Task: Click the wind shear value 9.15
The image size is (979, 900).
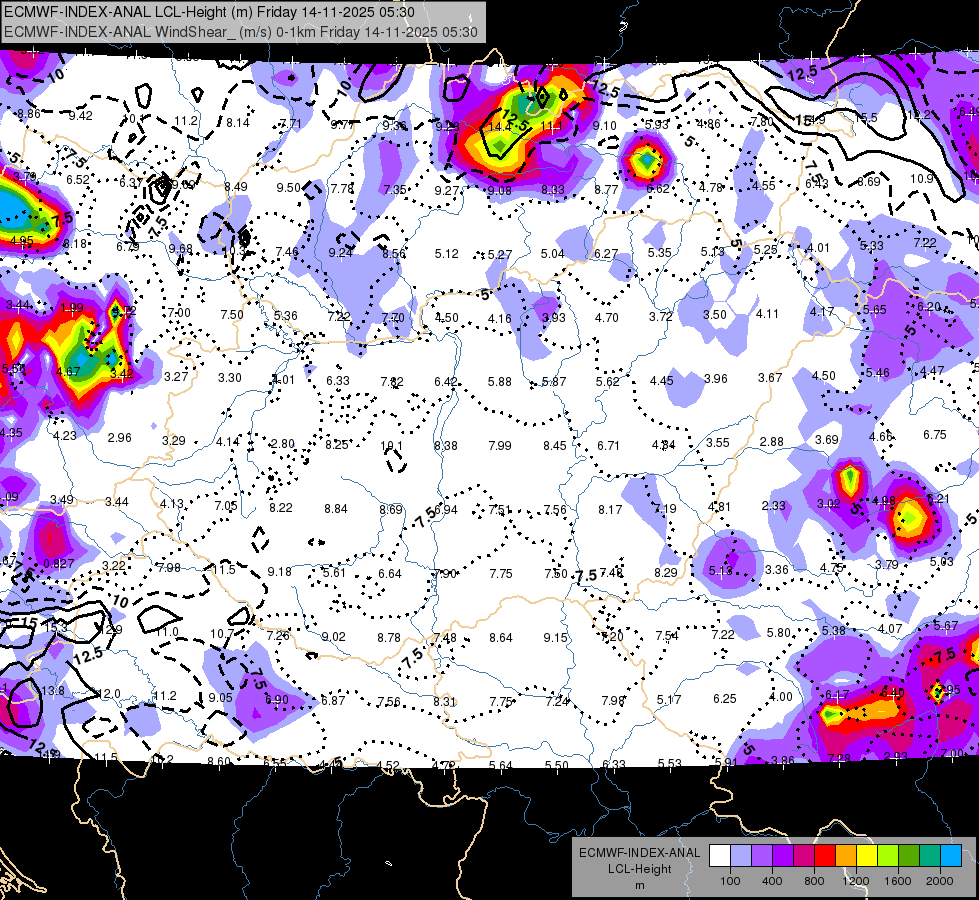Action: pyautogui.click(x=556, y=638)
